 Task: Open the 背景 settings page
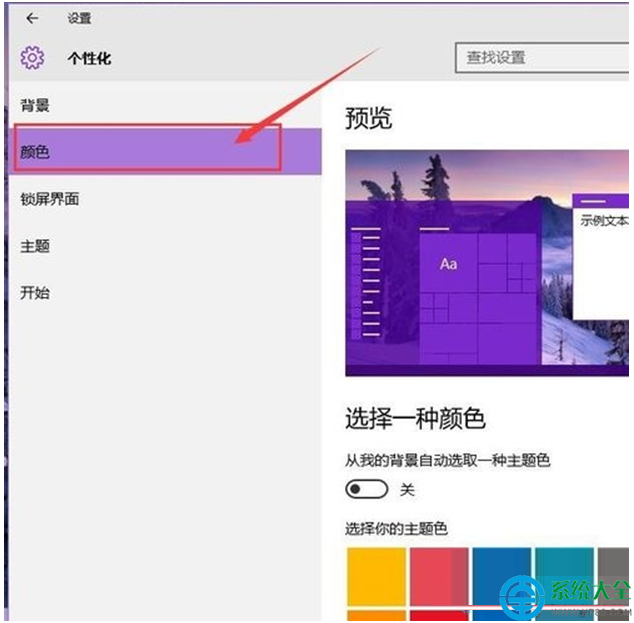[35, 105]
